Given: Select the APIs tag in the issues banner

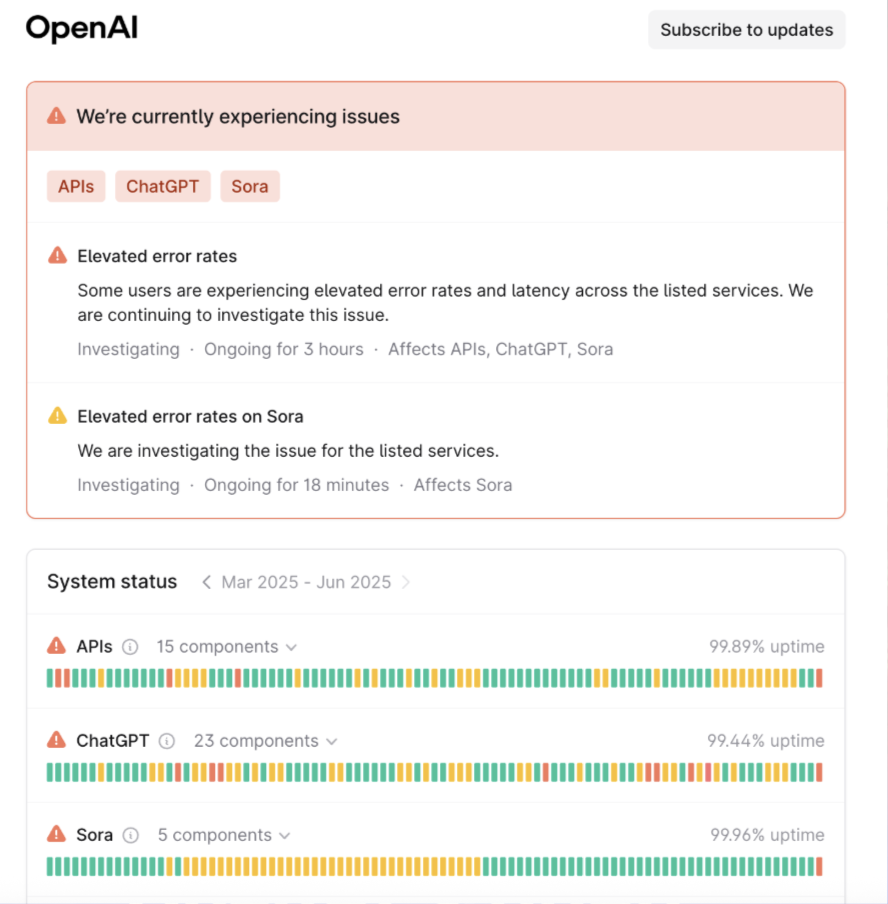Looking at the screenshot, I should (76, 186).
